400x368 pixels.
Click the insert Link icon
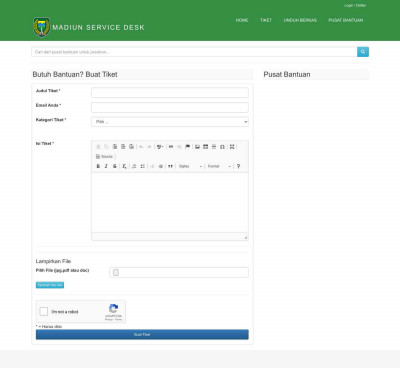171,147
